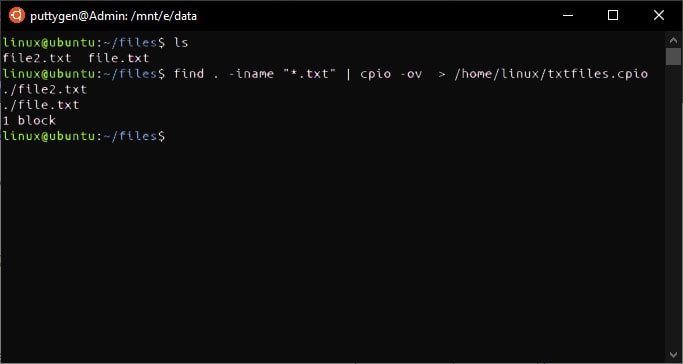Click the 'ls' command text
Screen dimensions: 683x364
click(x=181, y=43)
